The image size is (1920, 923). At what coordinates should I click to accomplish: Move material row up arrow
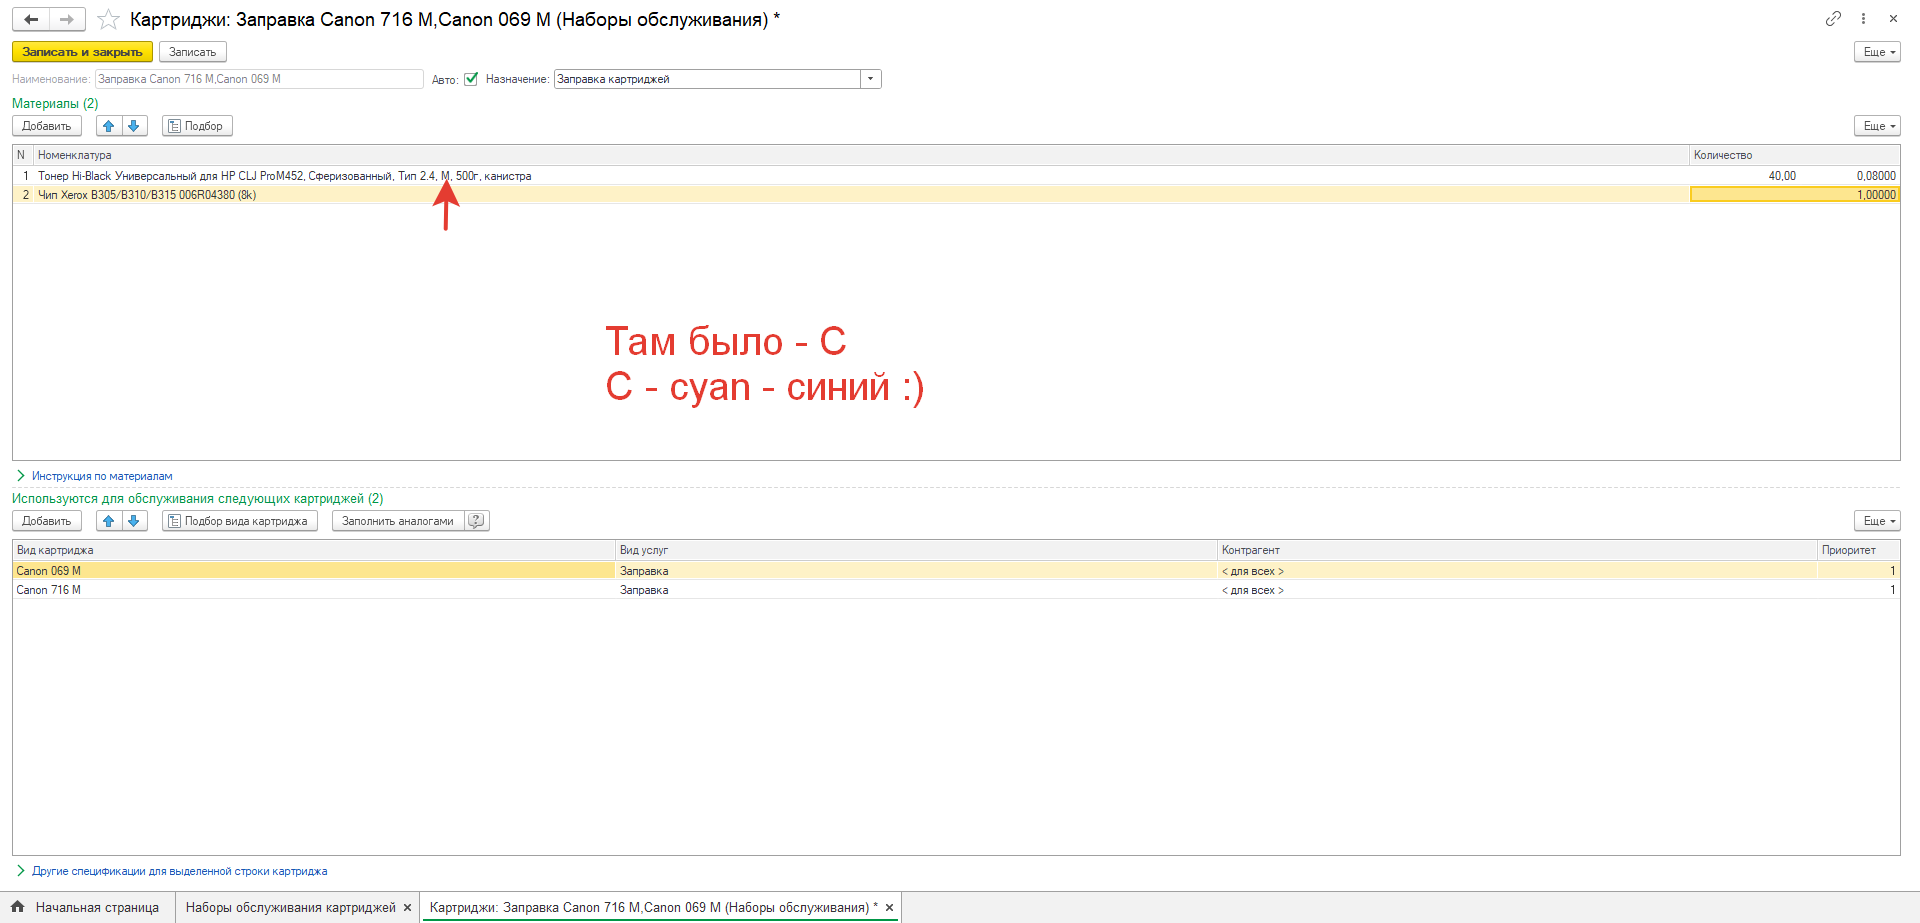(109, 126)
